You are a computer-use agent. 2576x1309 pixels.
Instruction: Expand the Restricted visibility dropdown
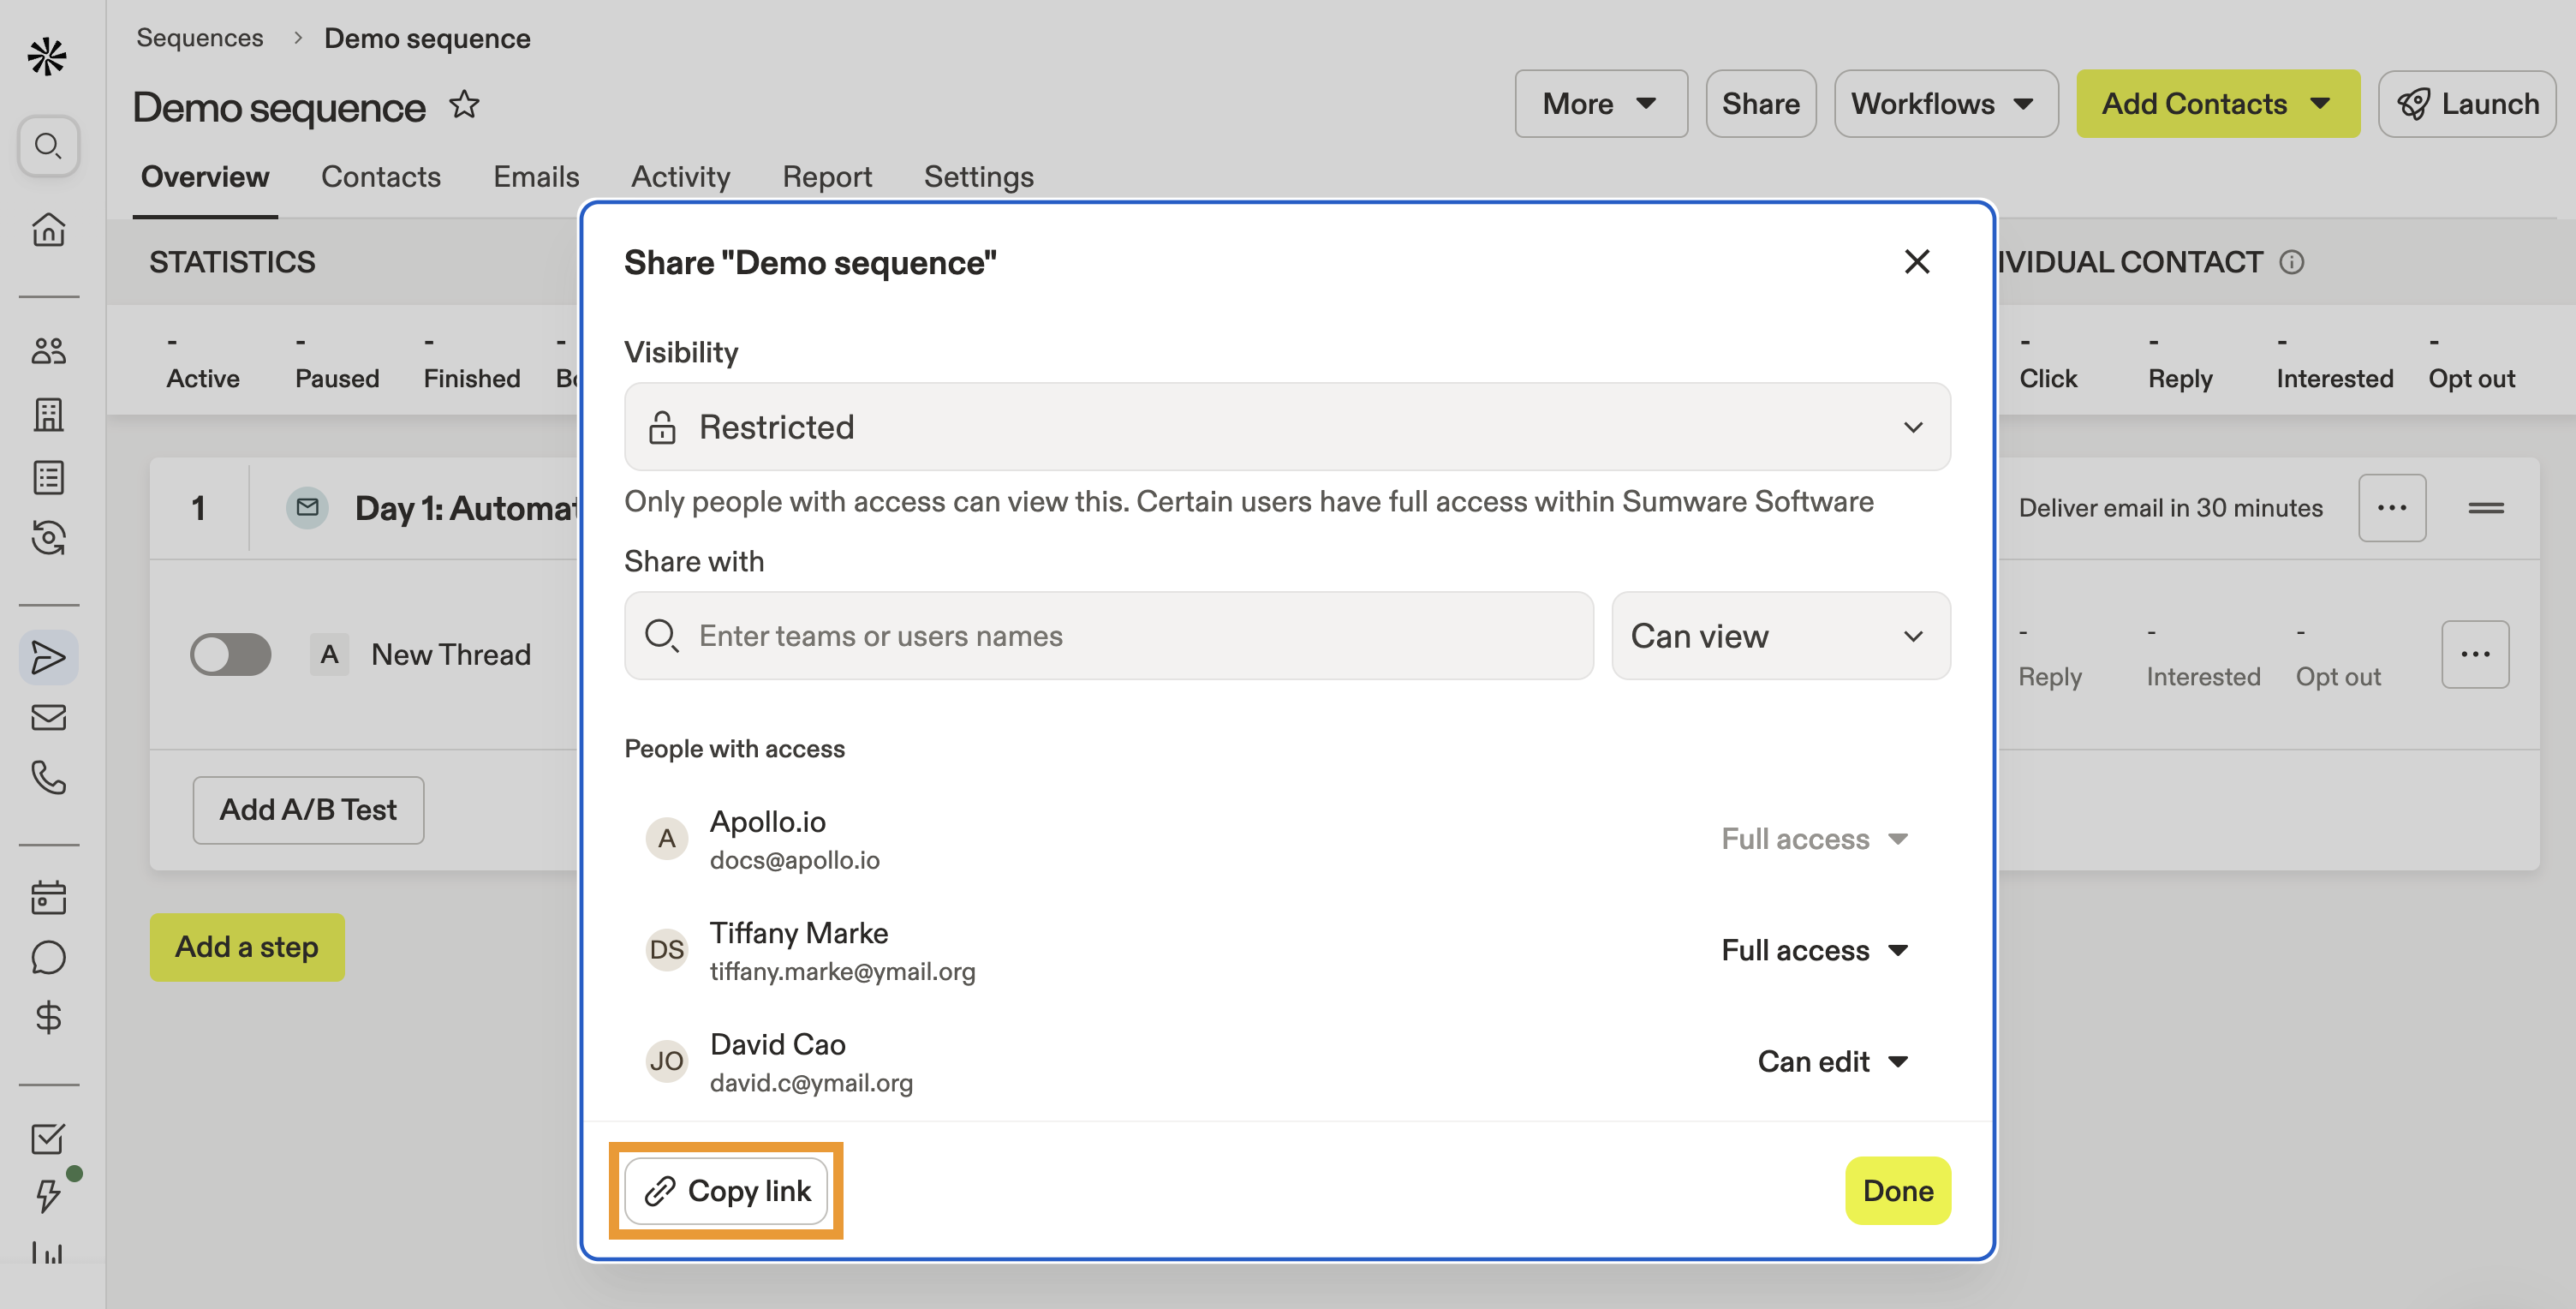coord(1286,427)
